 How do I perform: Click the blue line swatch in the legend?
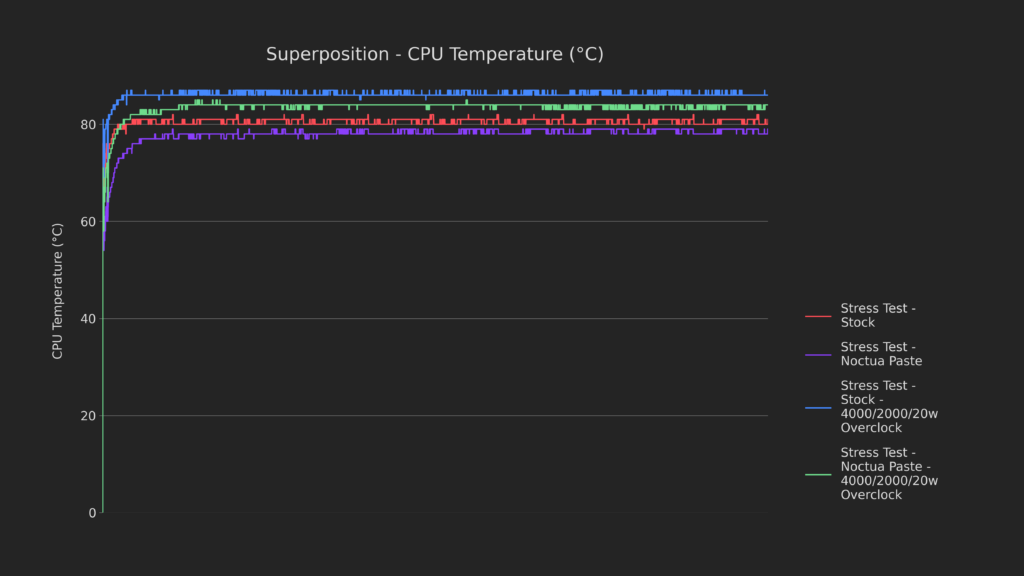coord(818,406)
